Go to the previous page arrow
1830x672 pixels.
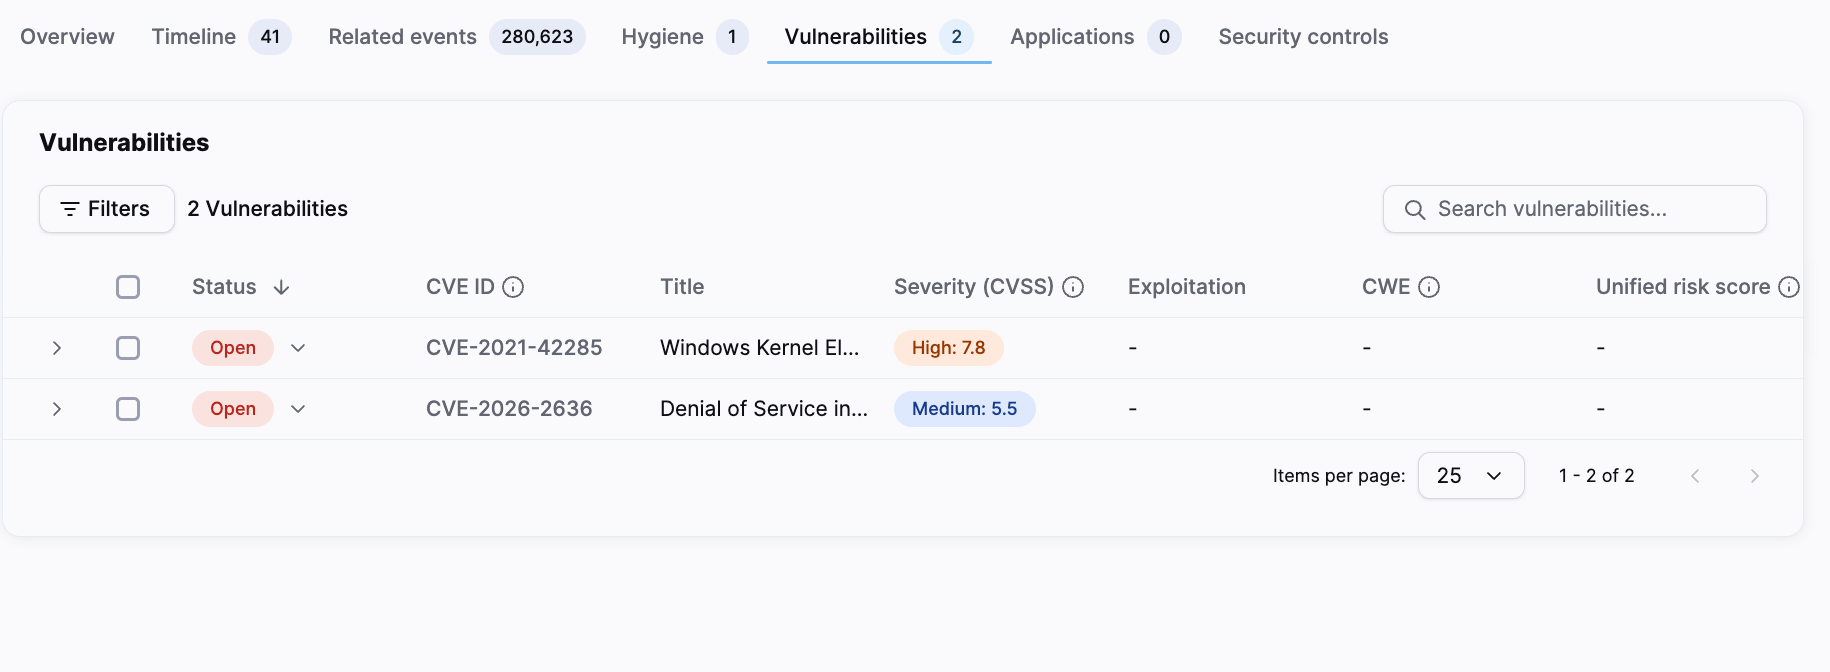click(x=1695, y=476)
